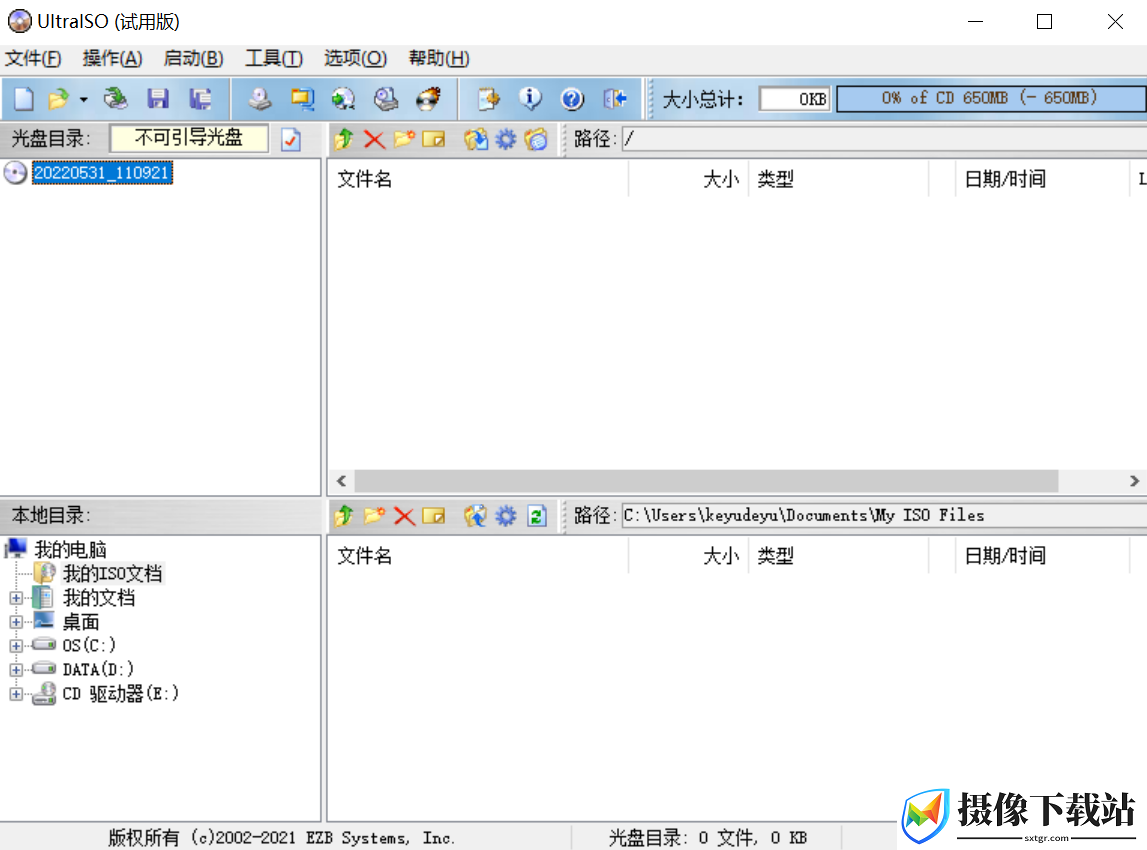Delete the selected item in the image pane
Image resolution: width=1147 pixels, height=850 pixels.
[x=374, y=139]
